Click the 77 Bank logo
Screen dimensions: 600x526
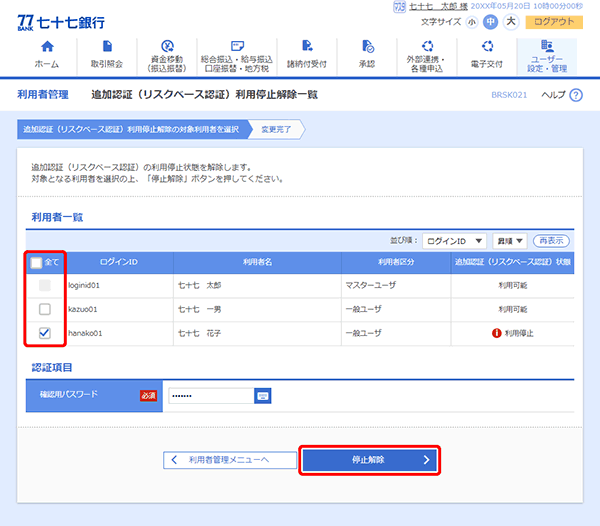click(61, 23)
